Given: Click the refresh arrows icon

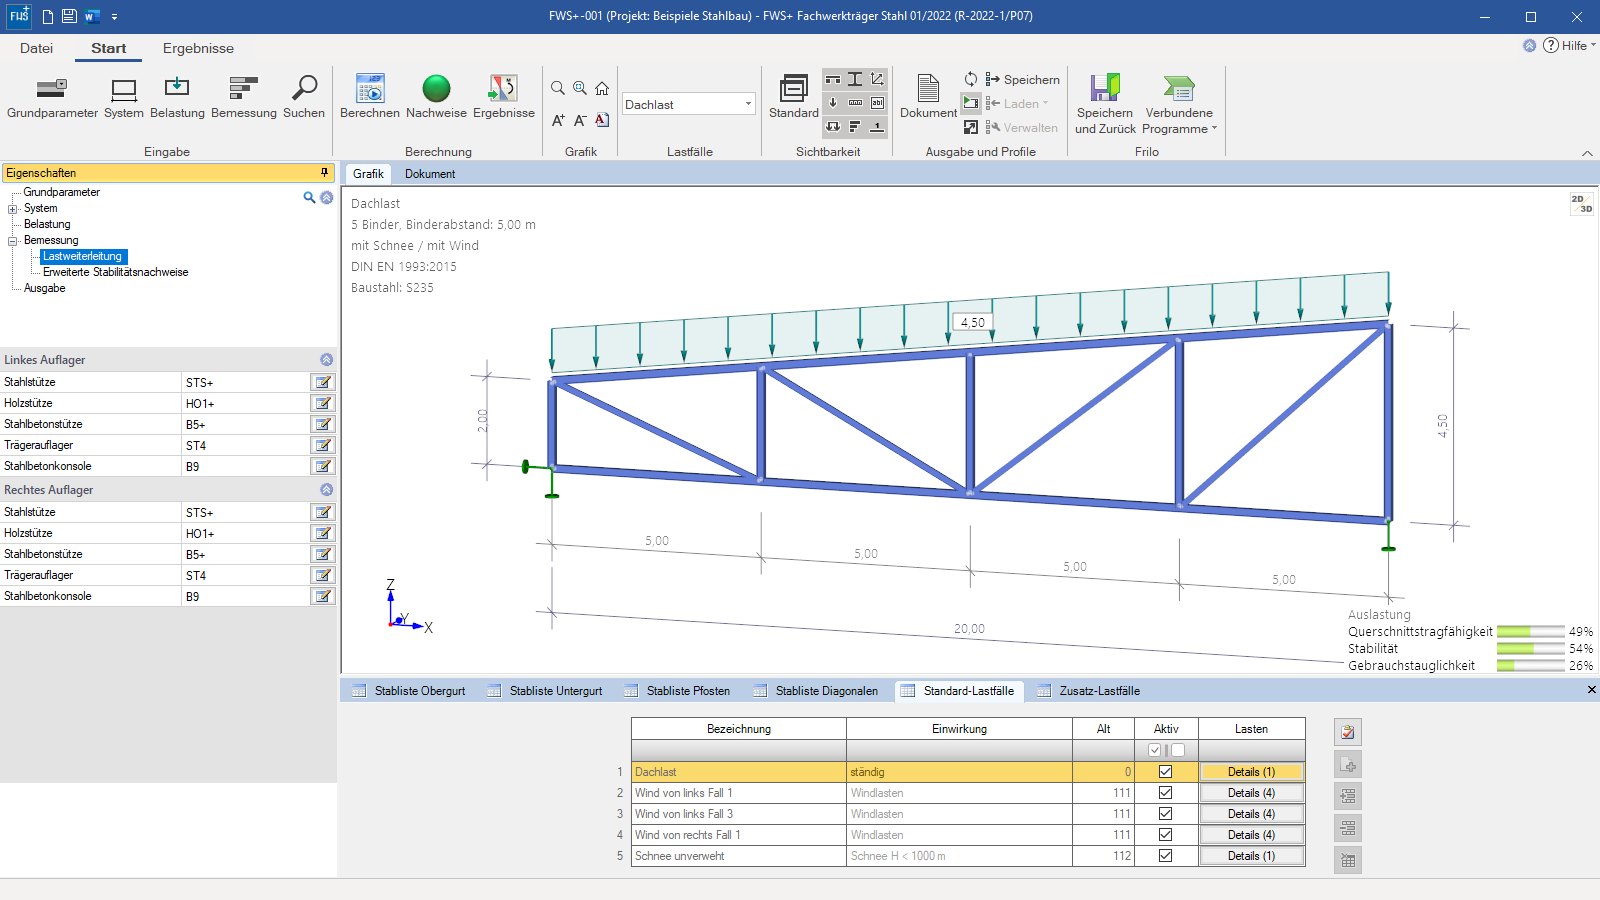Looking at the screenshot, I should point(971,79).
